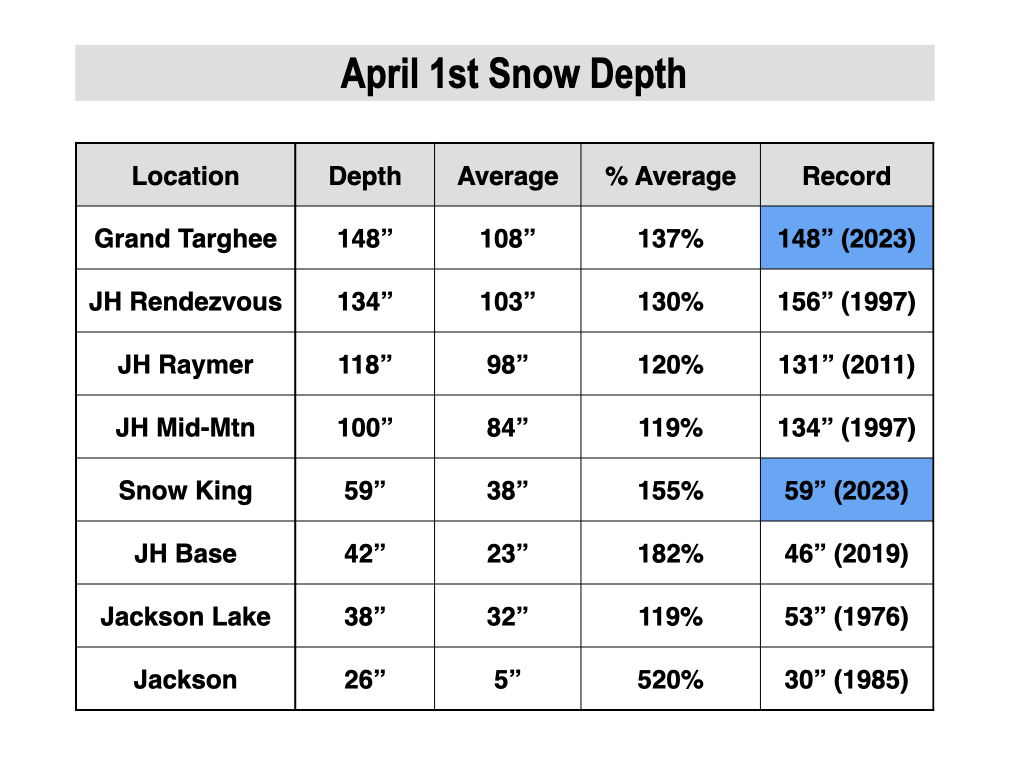Viewport: 1024px width, 768px height.
Task: Click the % Average column header
Action: (x=670, y=175)
